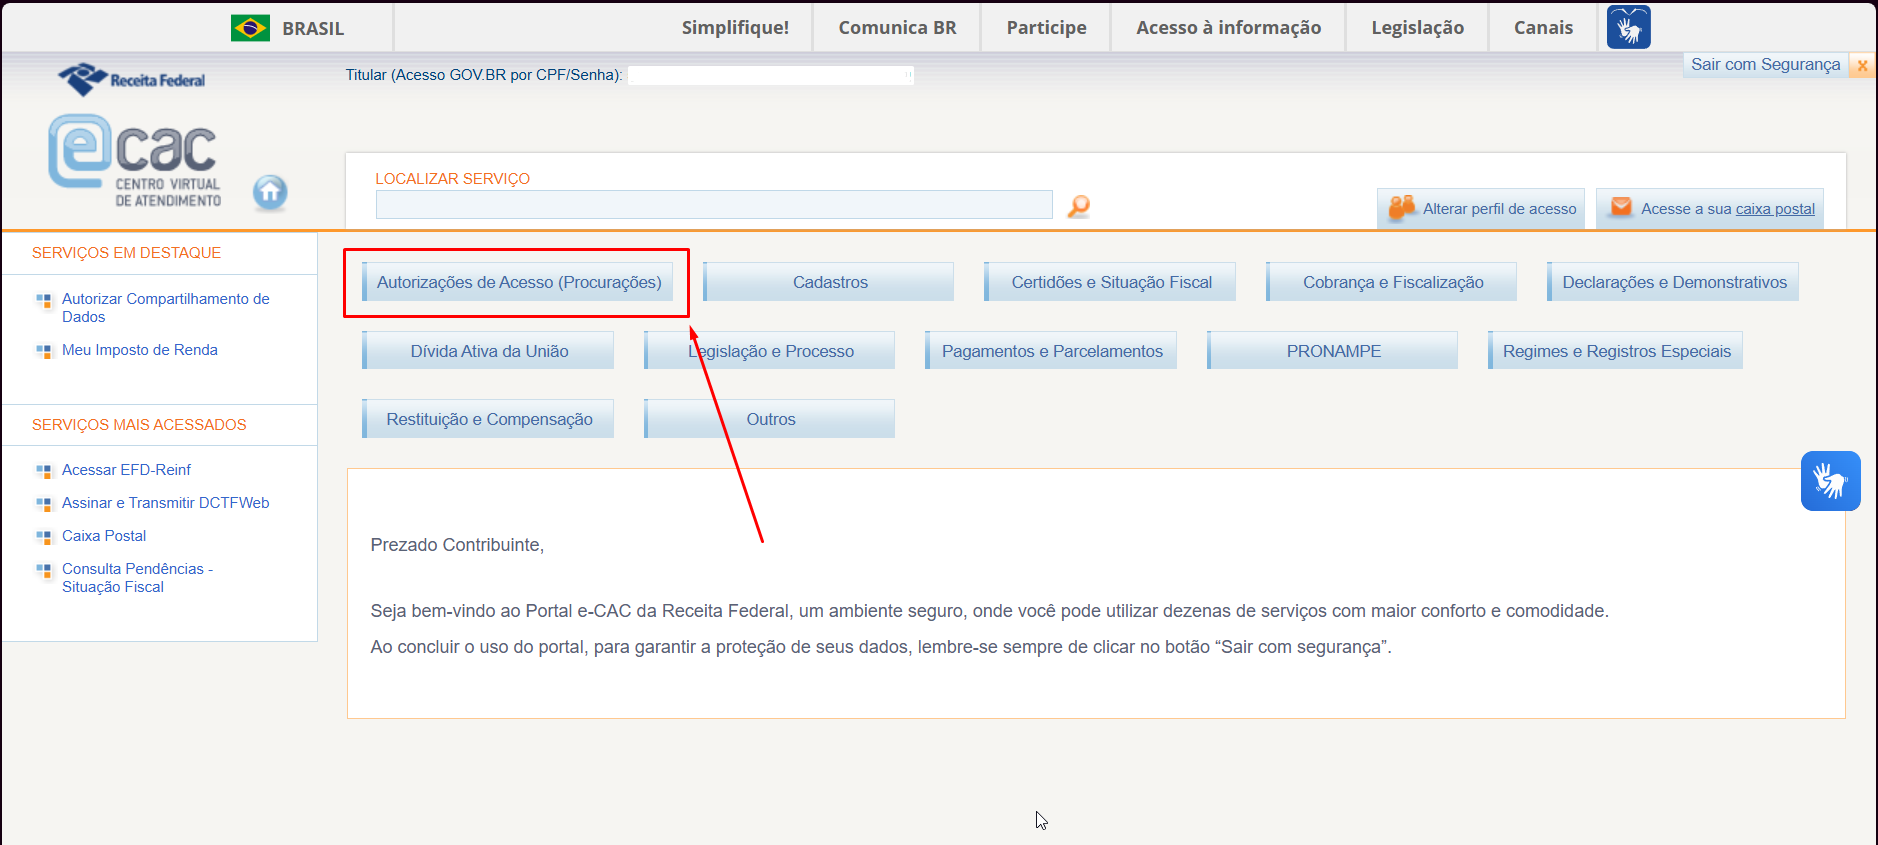Open Acesso à informação menu
Viewport: 1878px width, 845px height.
(1228, 28)
